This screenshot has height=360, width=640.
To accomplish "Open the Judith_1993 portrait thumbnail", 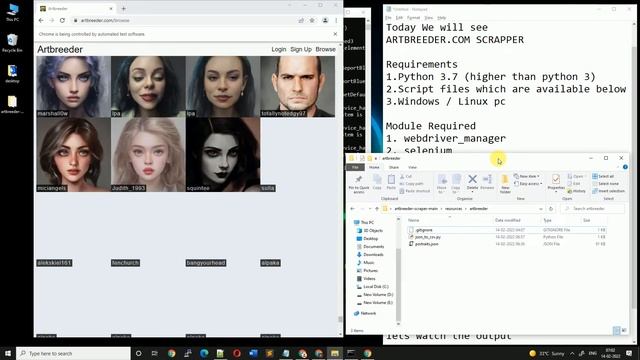I will pos(148,155).
